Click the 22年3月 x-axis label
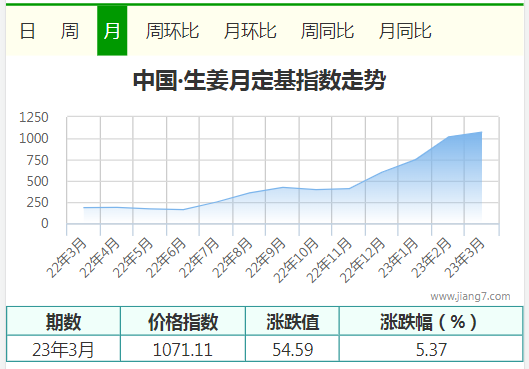This screenshot has height=369, width=529. [67, 257]
